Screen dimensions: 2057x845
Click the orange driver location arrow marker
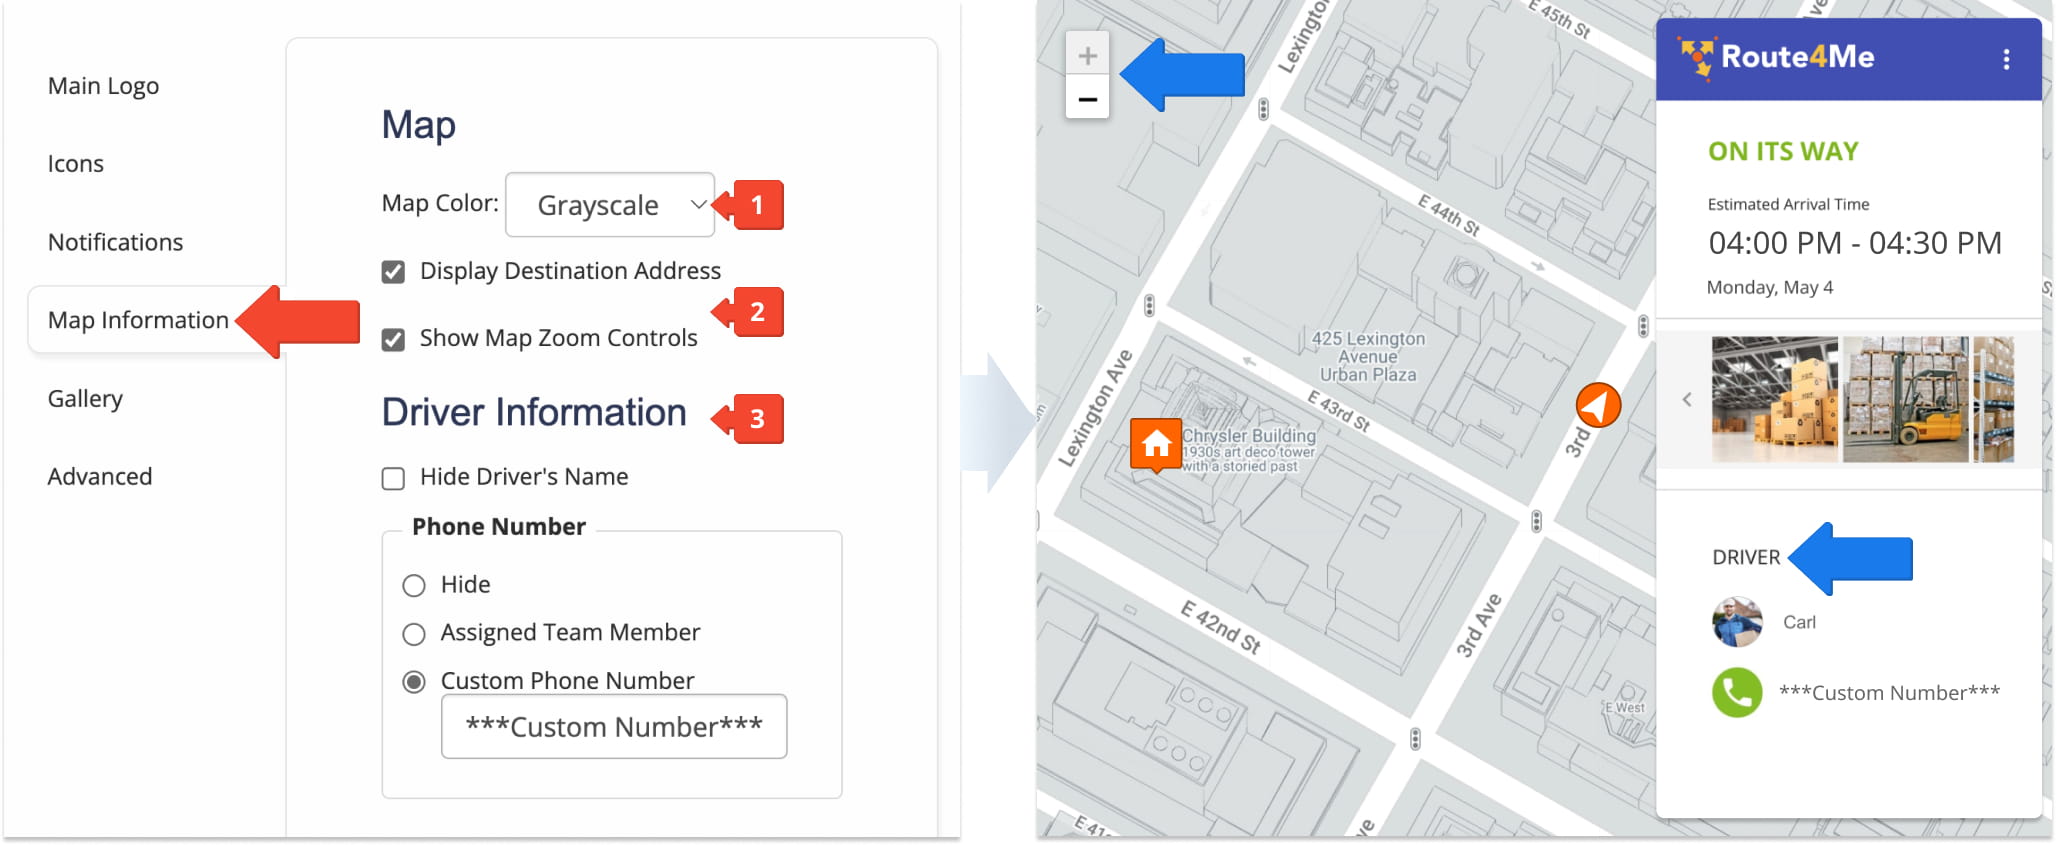tap(1597, 405)
